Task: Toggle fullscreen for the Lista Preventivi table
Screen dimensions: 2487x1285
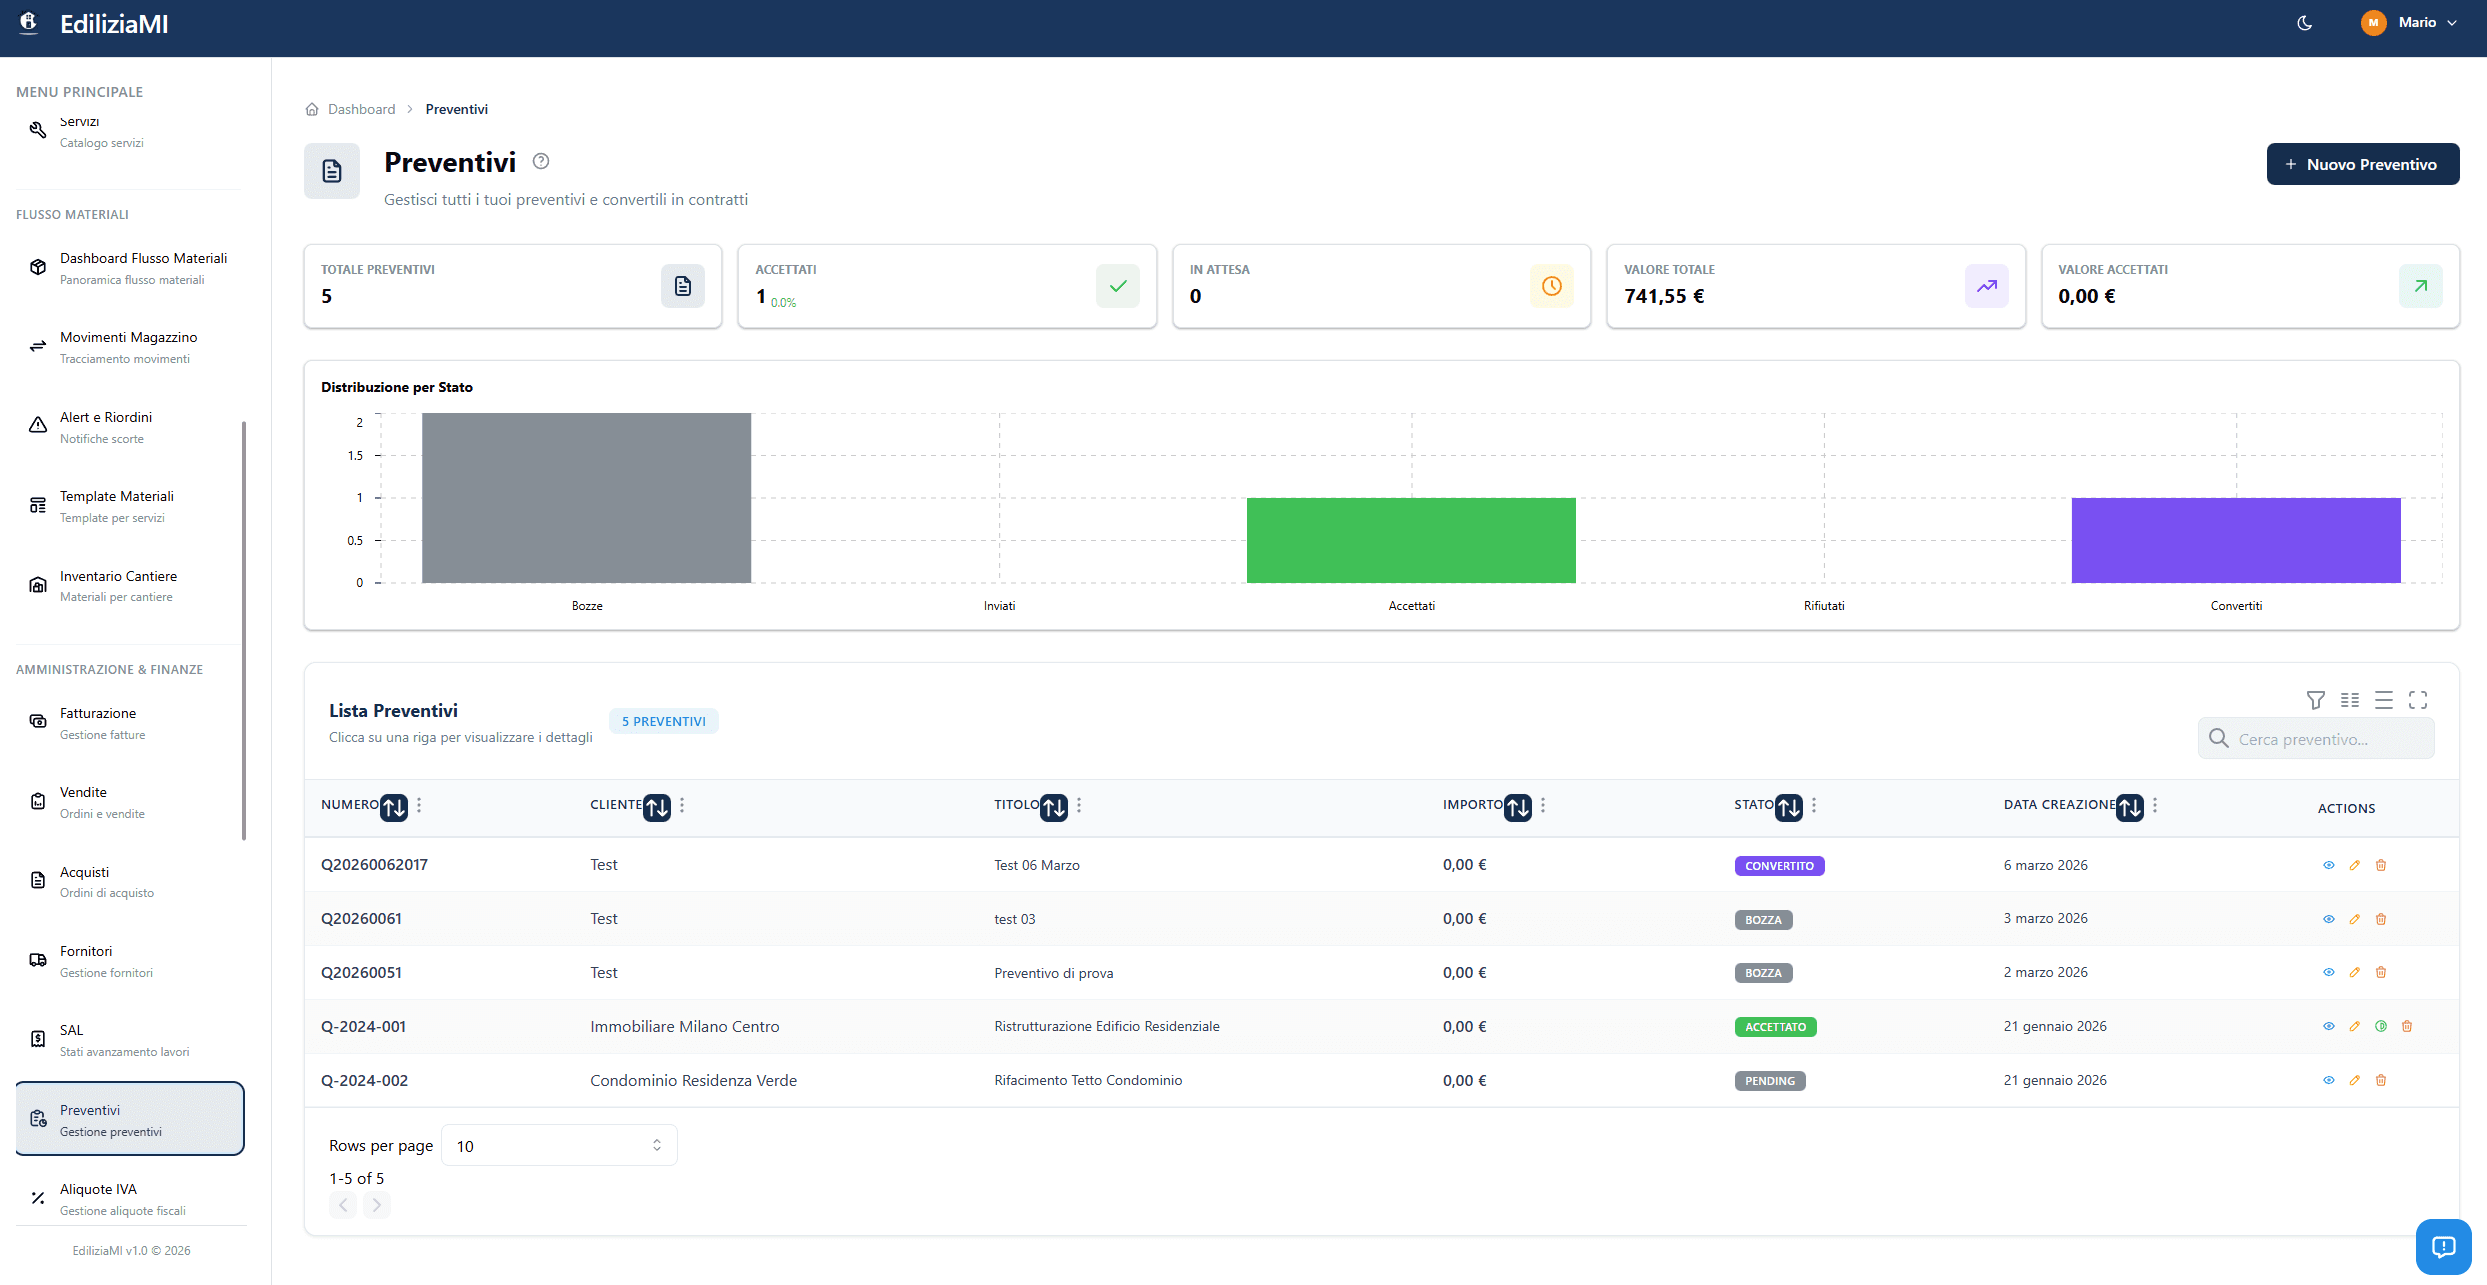Action: 2418,700
